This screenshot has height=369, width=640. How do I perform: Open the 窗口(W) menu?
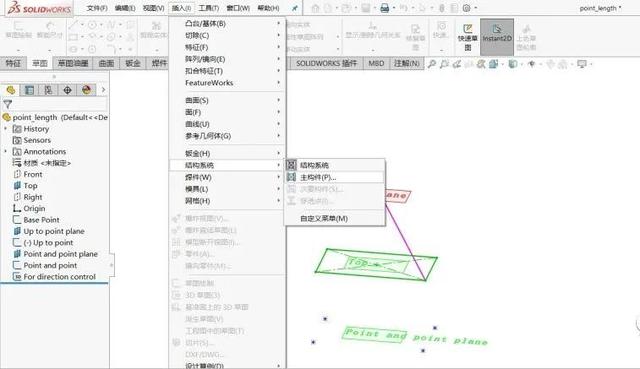[x=238, y=8]
